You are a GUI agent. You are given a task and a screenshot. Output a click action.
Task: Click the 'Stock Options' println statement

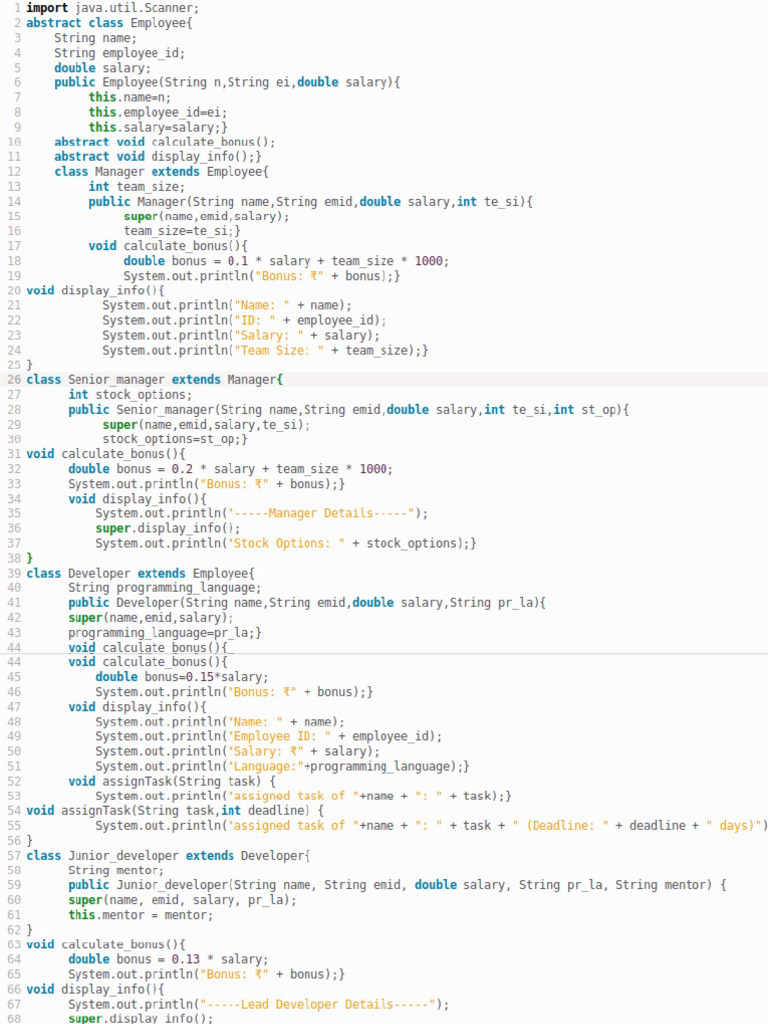(x=285, y=543)
